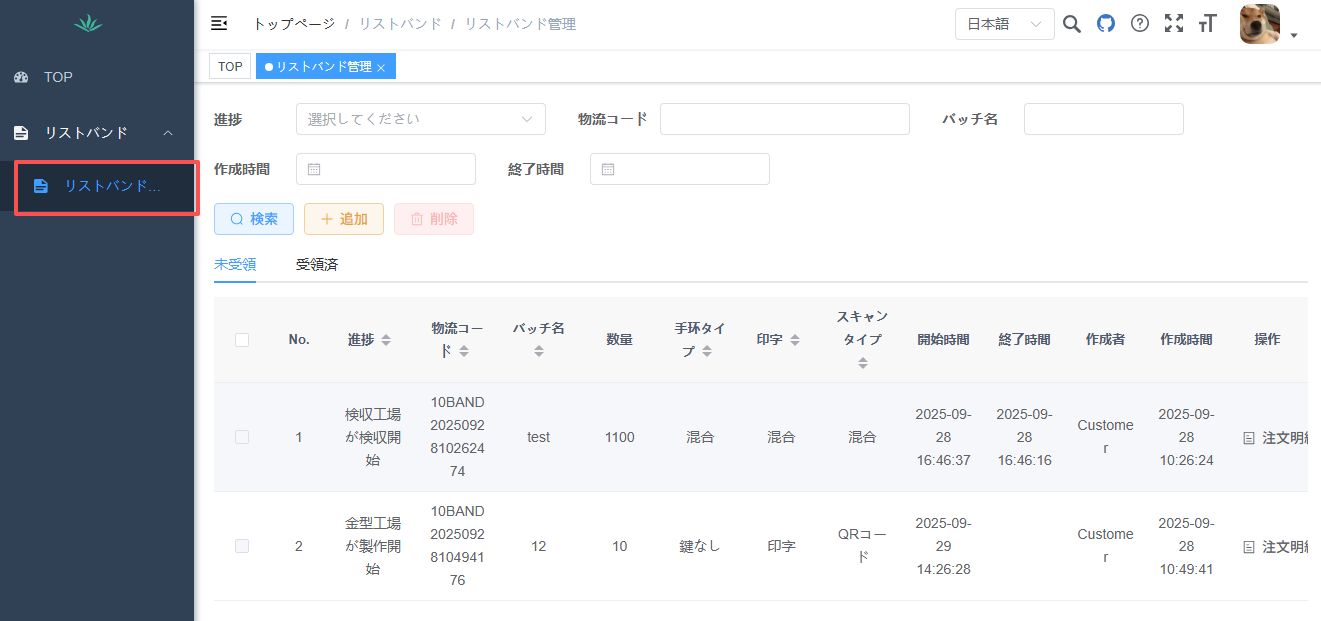Select the checkbox for row 1
Viewport: 1321px width, 621px height.
(242, 437)
